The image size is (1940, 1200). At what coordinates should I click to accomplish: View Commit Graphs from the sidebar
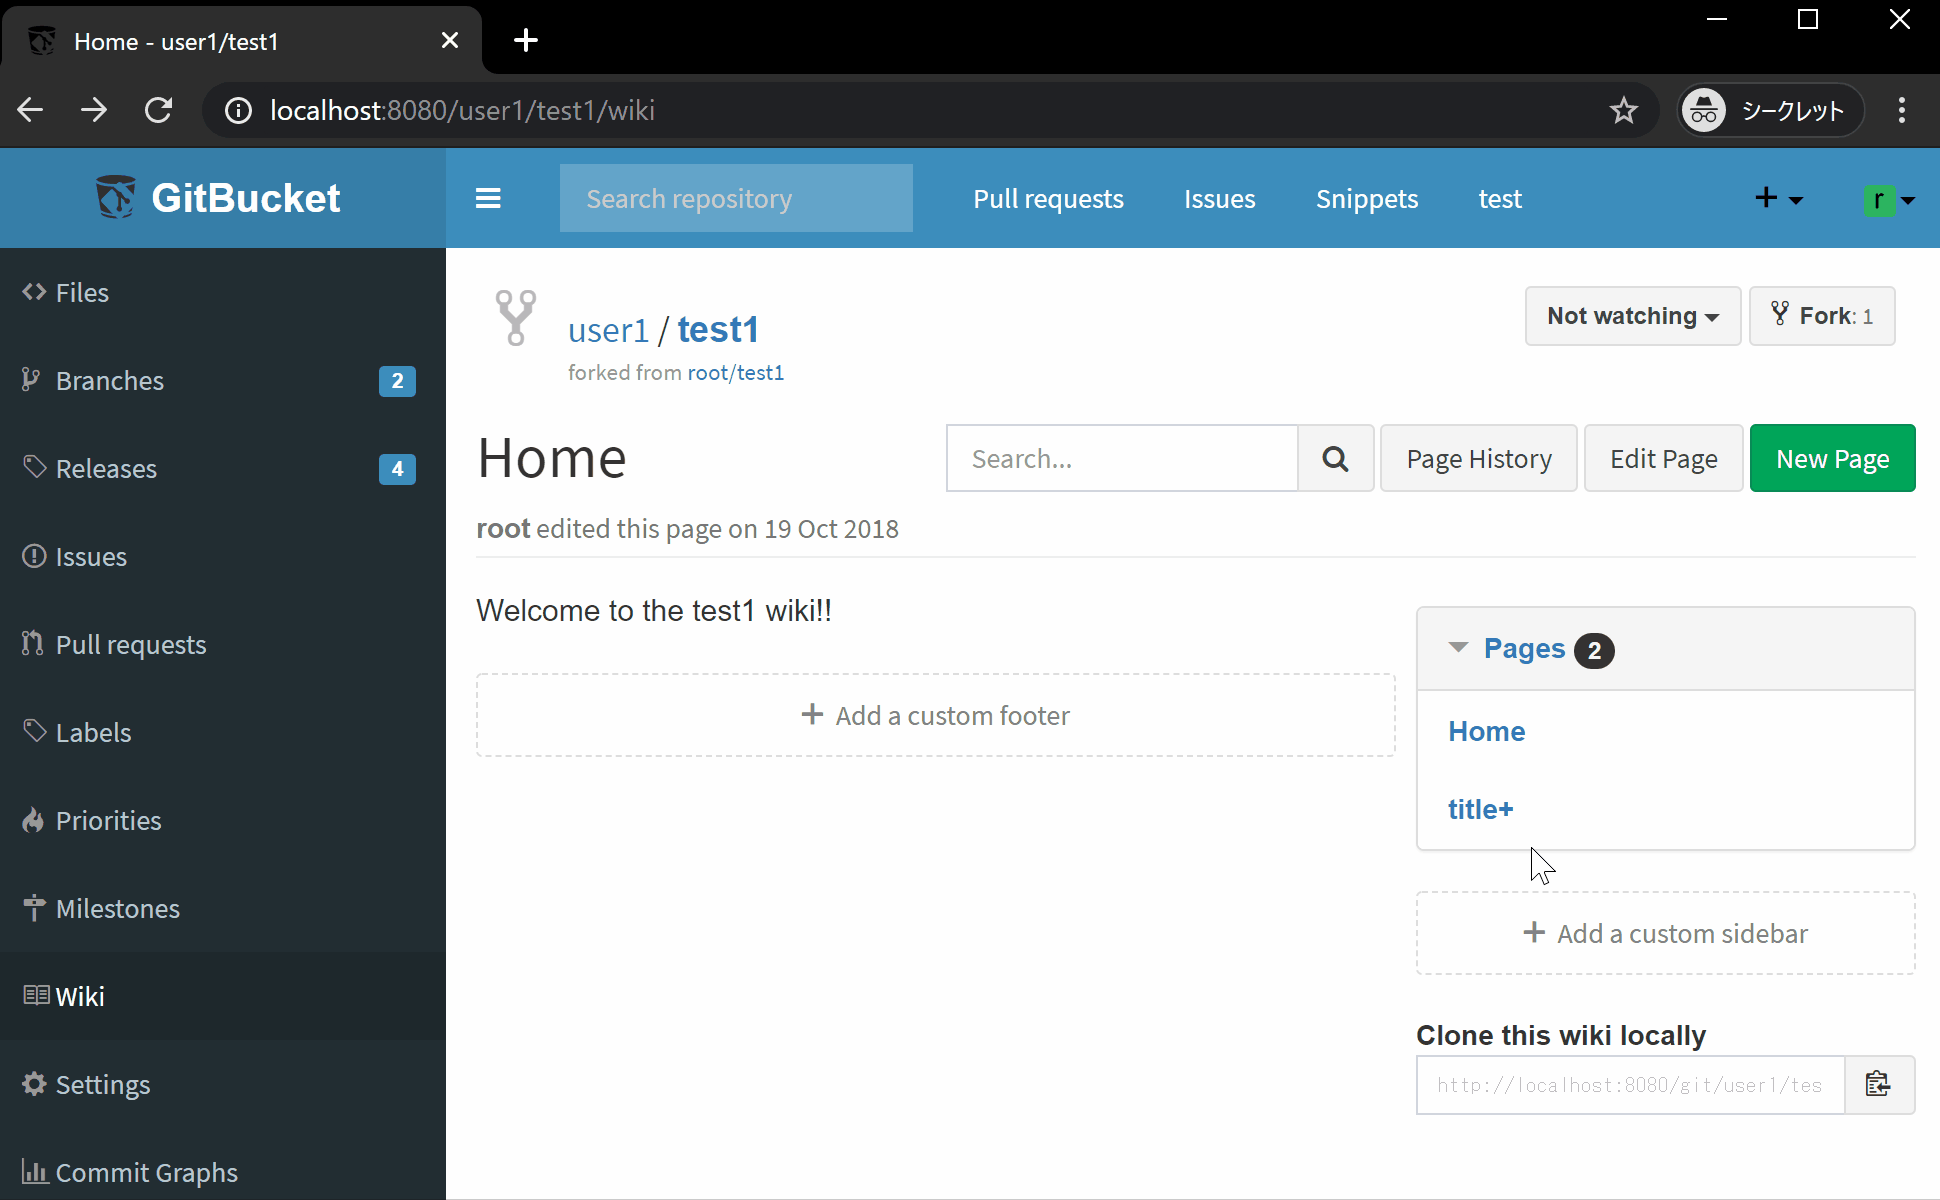(36, 1172)
